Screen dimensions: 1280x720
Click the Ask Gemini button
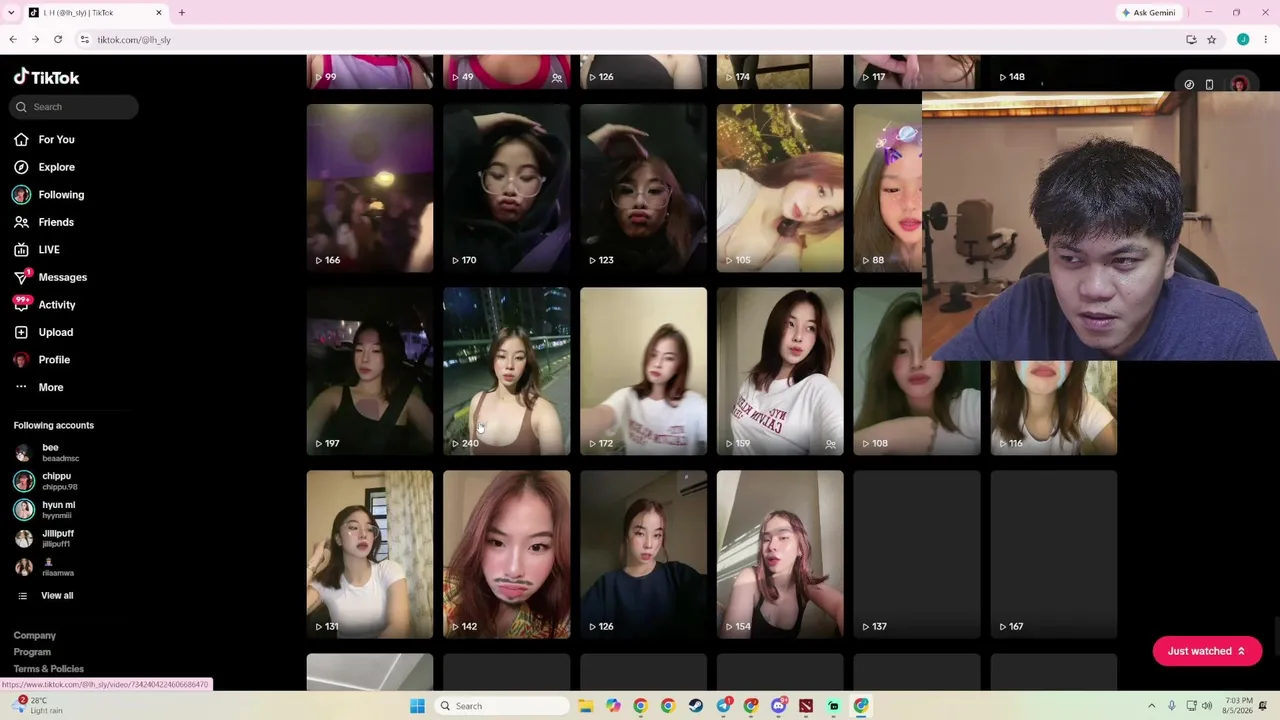1148,13
